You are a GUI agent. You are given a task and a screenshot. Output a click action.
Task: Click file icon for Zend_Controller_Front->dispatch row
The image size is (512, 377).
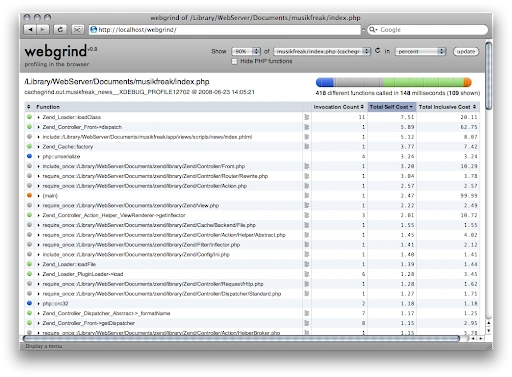307,127
